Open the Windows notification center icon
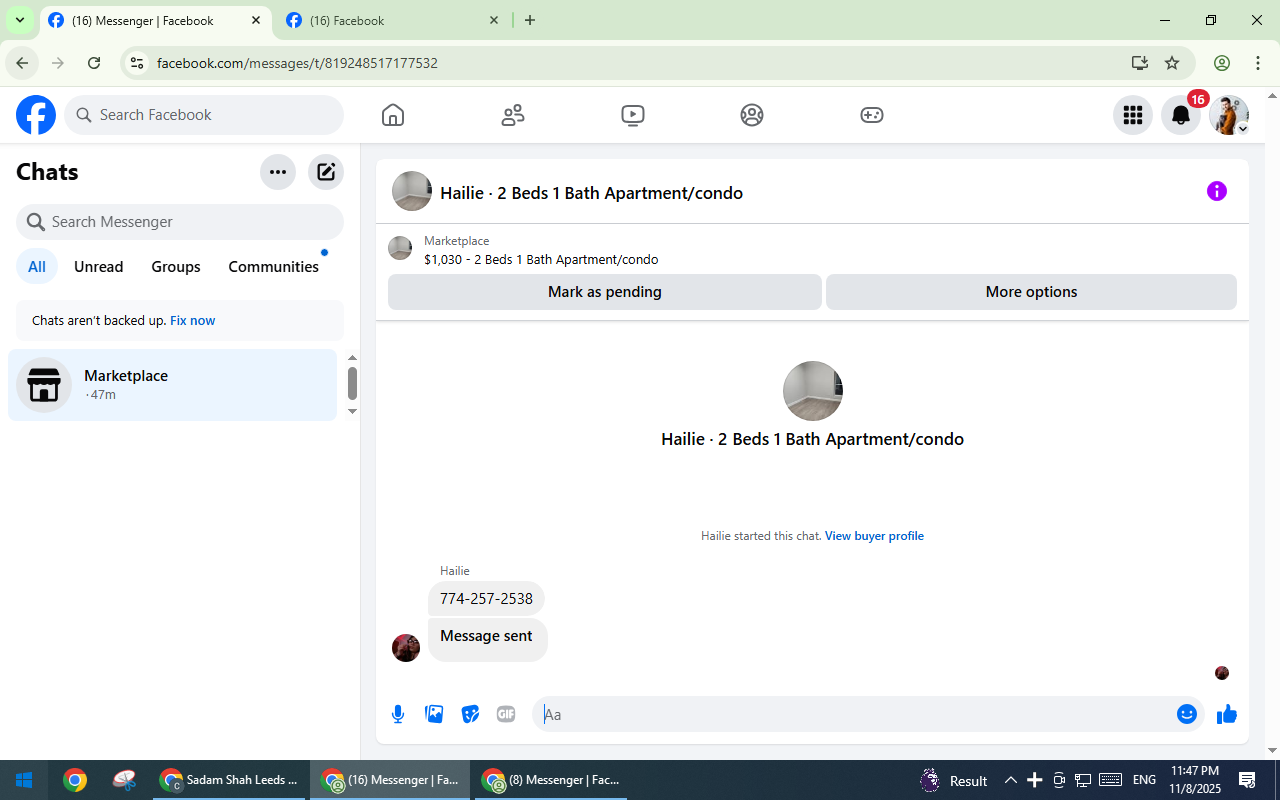The width and height of the screenshot is (1280, 800). (x=1247, y=780)
